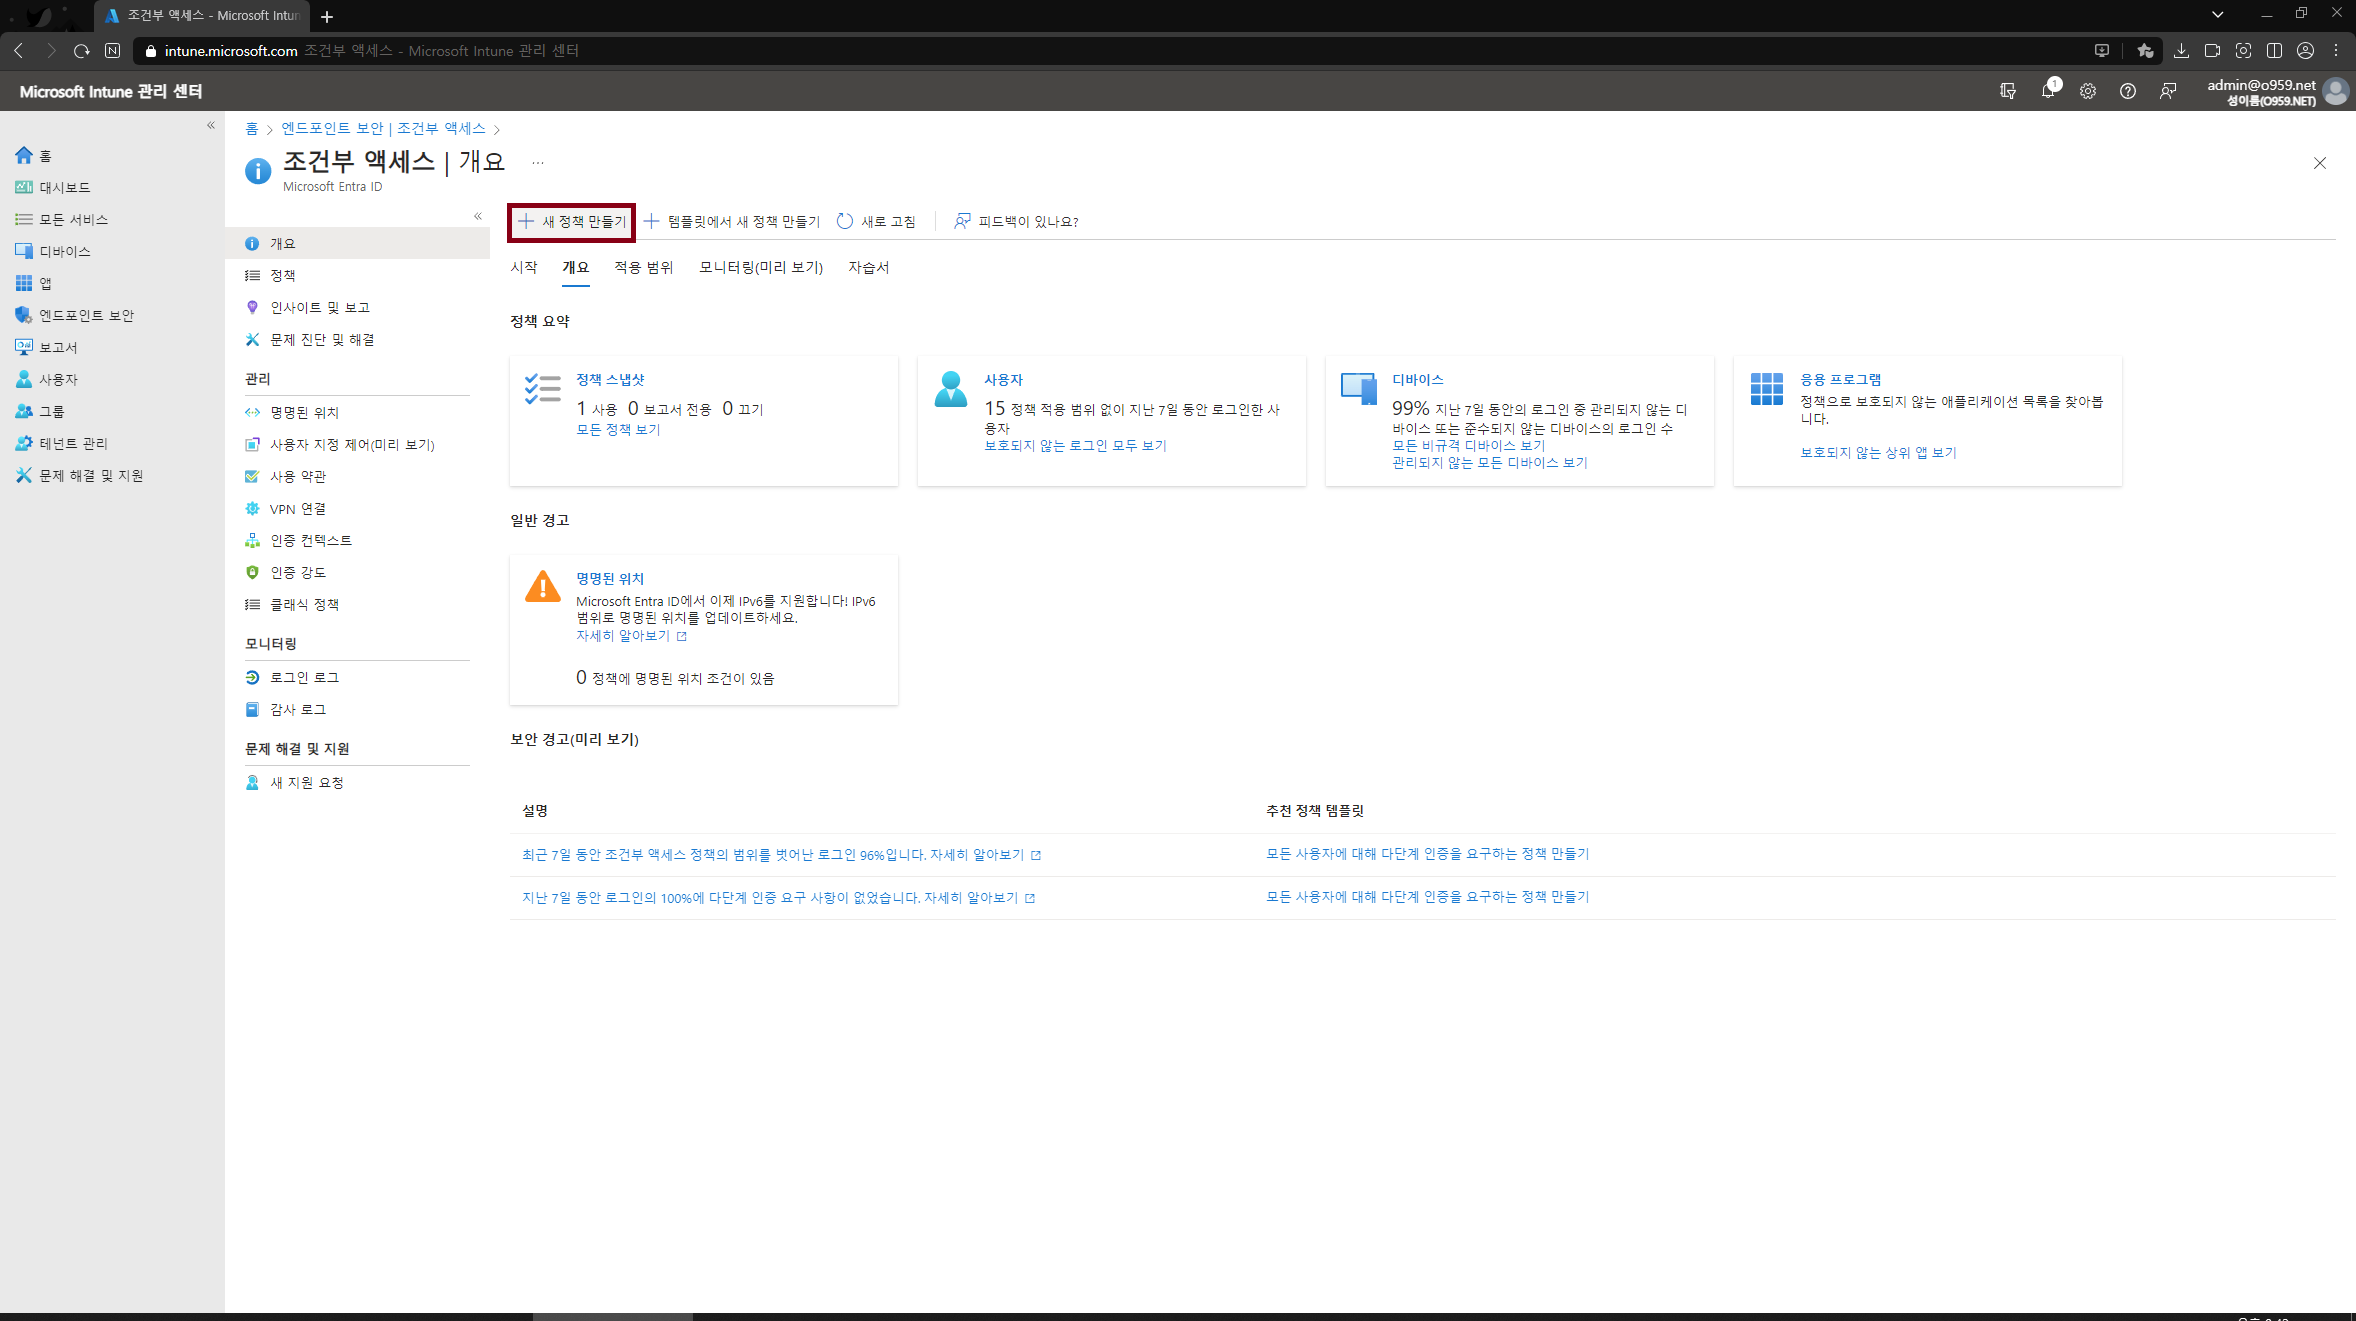The image size is (2356, 1321).
Task: Click the 새로 고침 refresh button
Action: click(876, 221)
